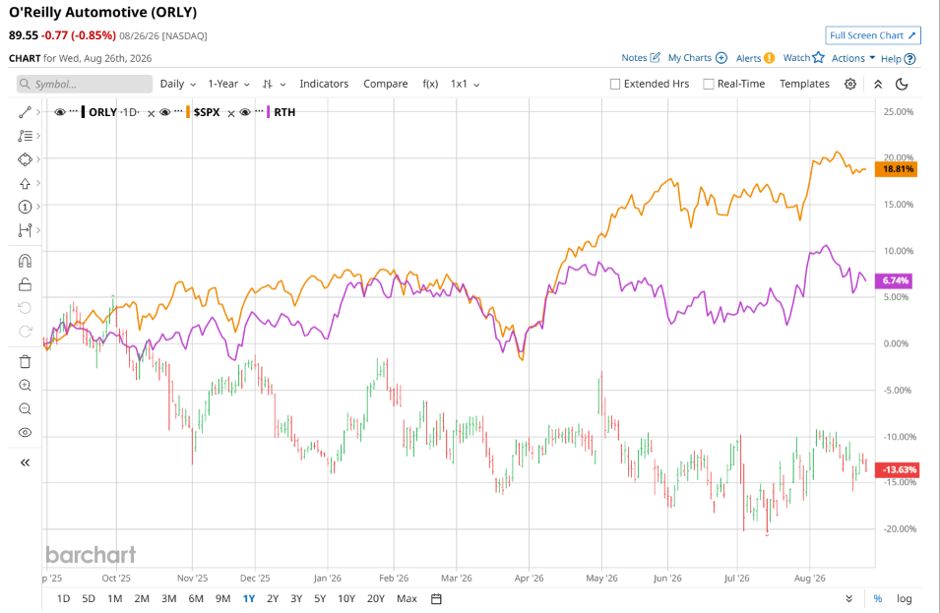Open the Compare menu
The image size is (940, 613).
385,84
